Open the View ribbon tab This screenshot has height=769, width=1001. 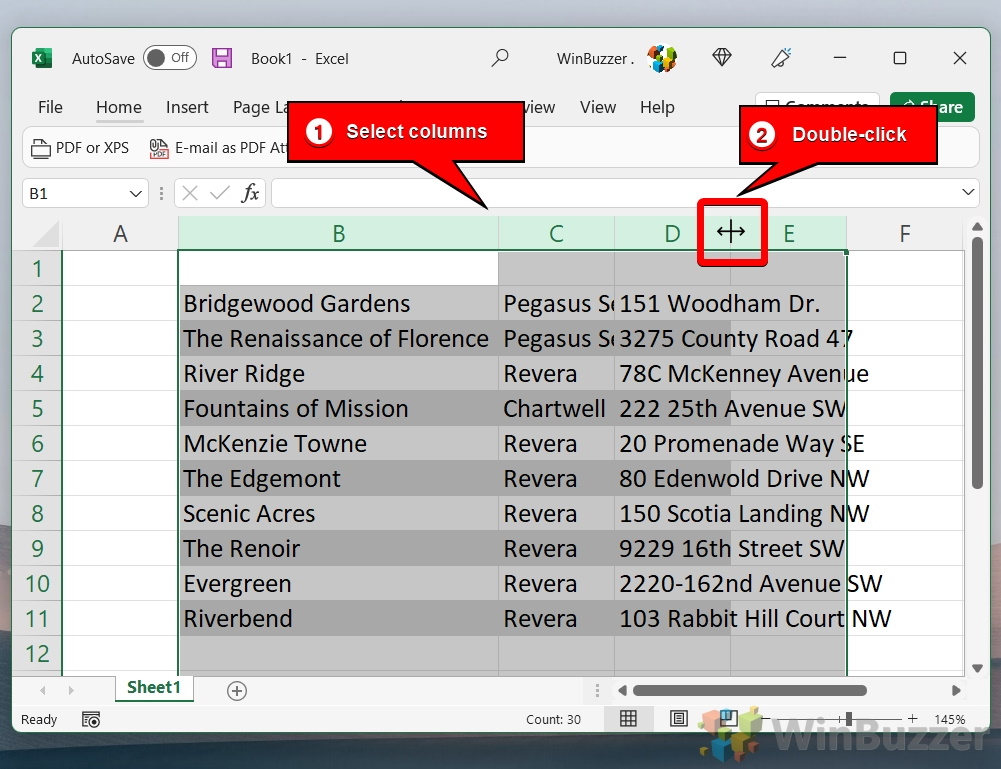pyautogui.click(x=598, y=107)
